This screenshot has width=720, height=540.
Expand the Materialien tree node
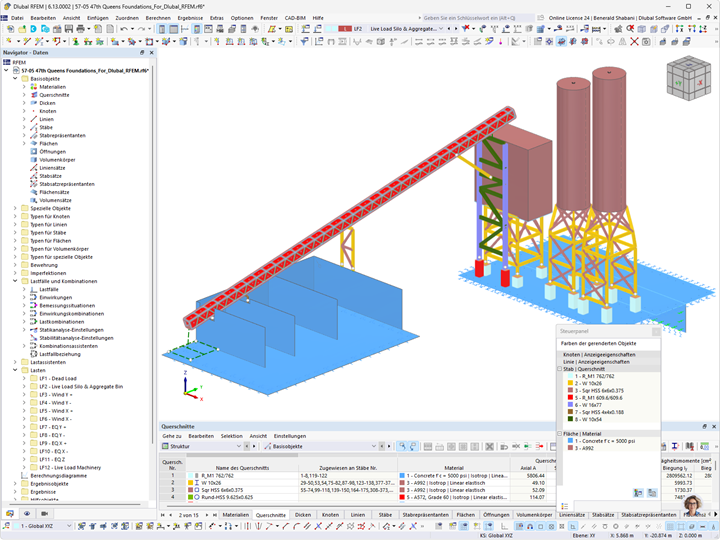pyautogui.click(x=24, y=87)
